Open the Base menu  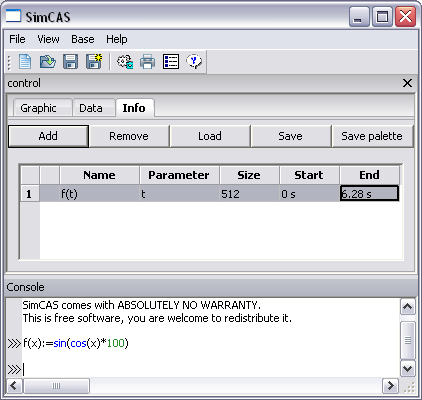pyautogui.click(x=83, y=39)
